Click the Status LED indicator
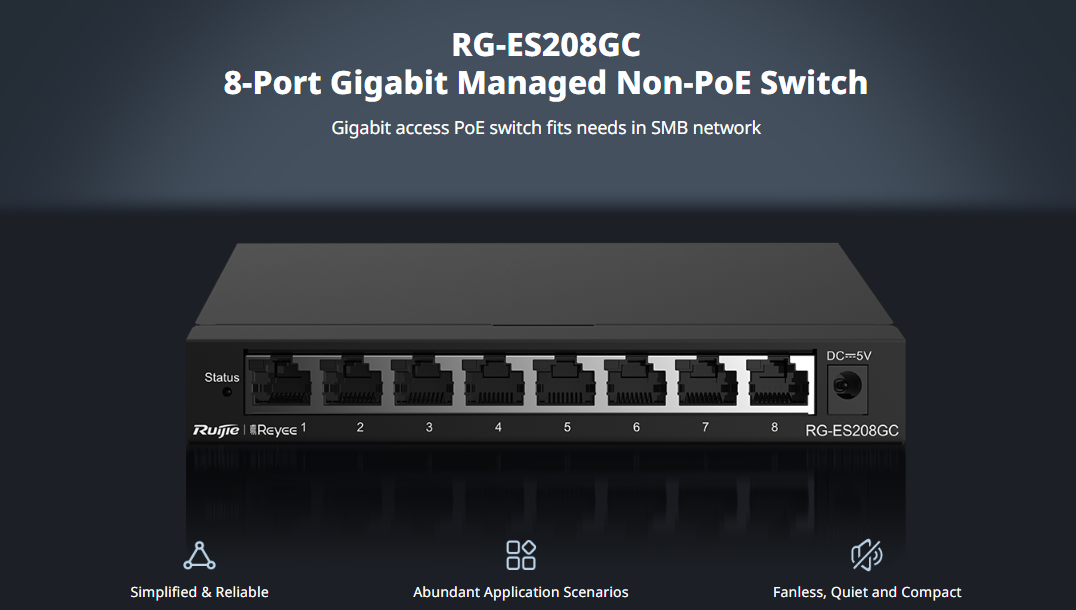1076x610 pixels. pos(227,392)
